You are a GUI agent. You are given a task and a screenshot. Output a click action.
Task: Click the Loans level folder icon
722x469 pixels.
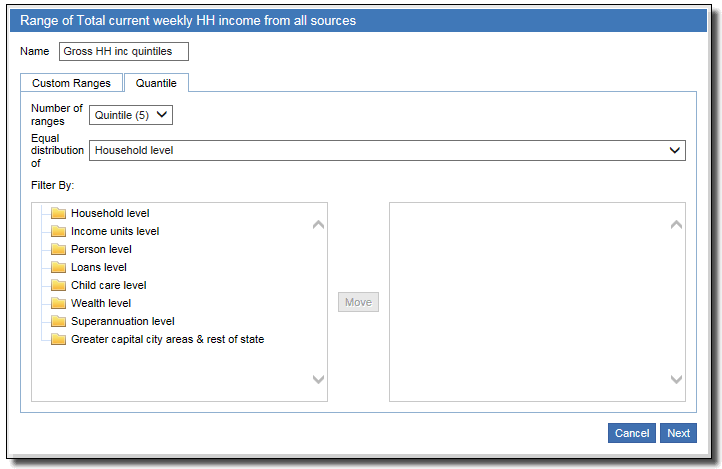(x=58, y=267)
